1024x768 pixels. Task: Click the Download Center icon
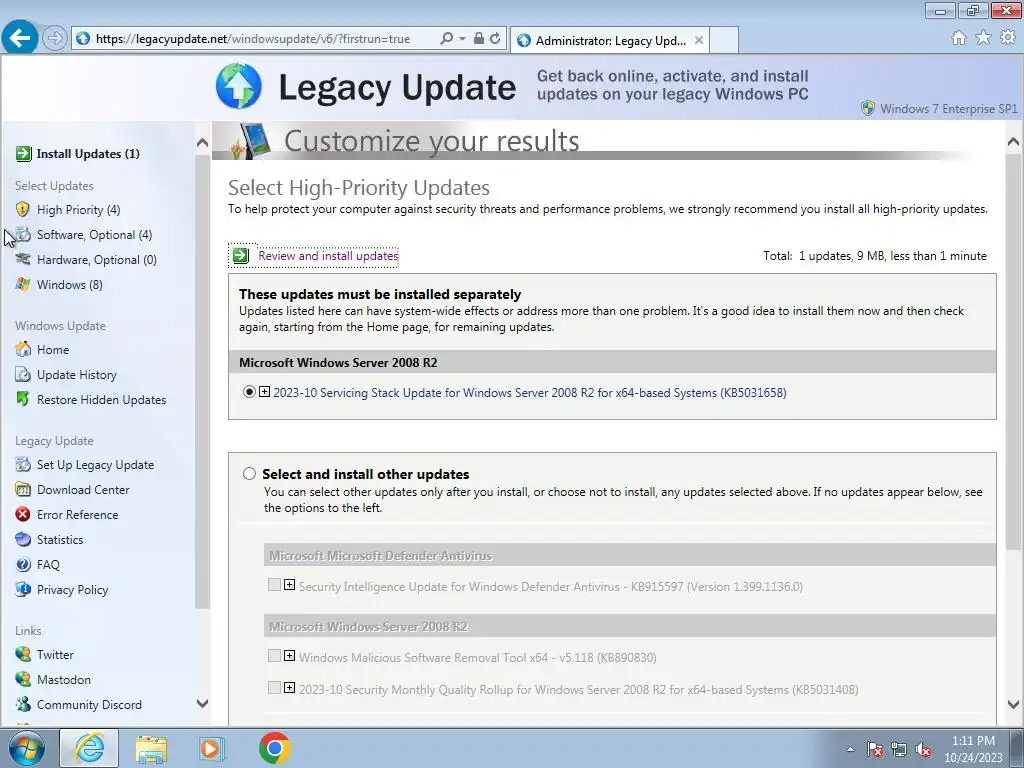[23, 489]
